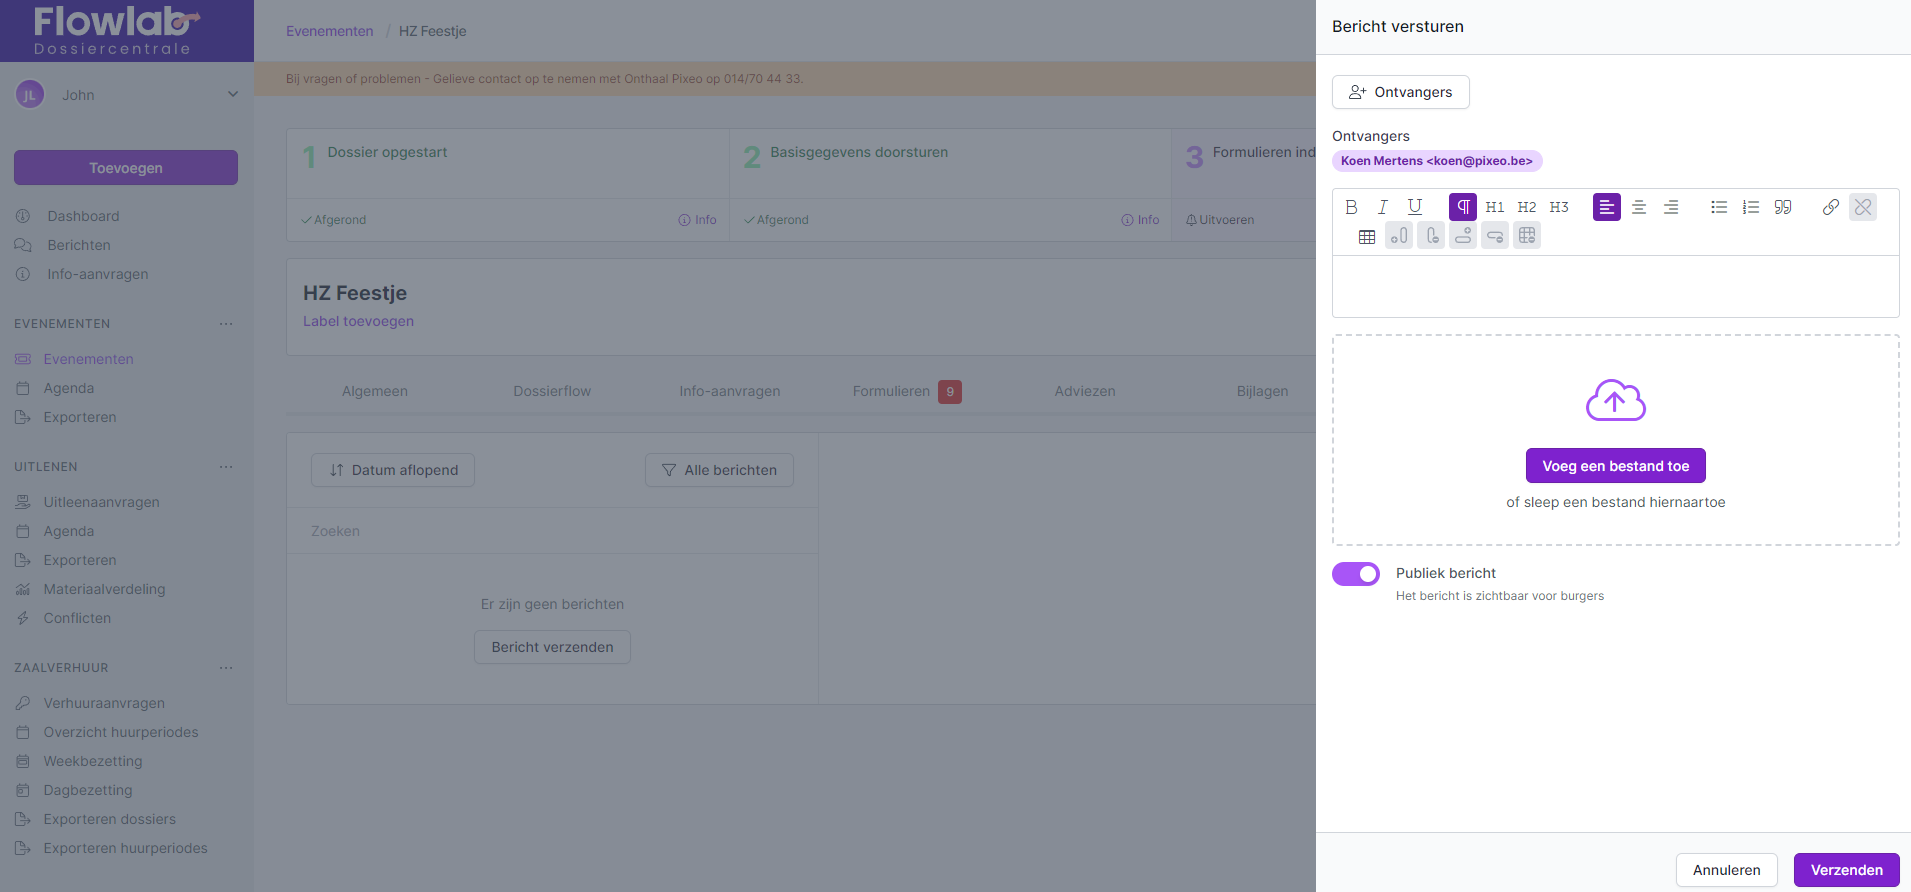Insert a table using the table icon
1911x892 pixels.
[x=1367, y=237]
